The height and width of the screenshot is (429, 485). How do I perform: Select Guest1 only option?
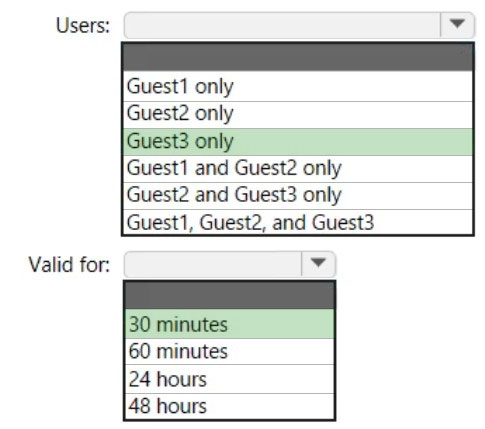click(298, 87)
